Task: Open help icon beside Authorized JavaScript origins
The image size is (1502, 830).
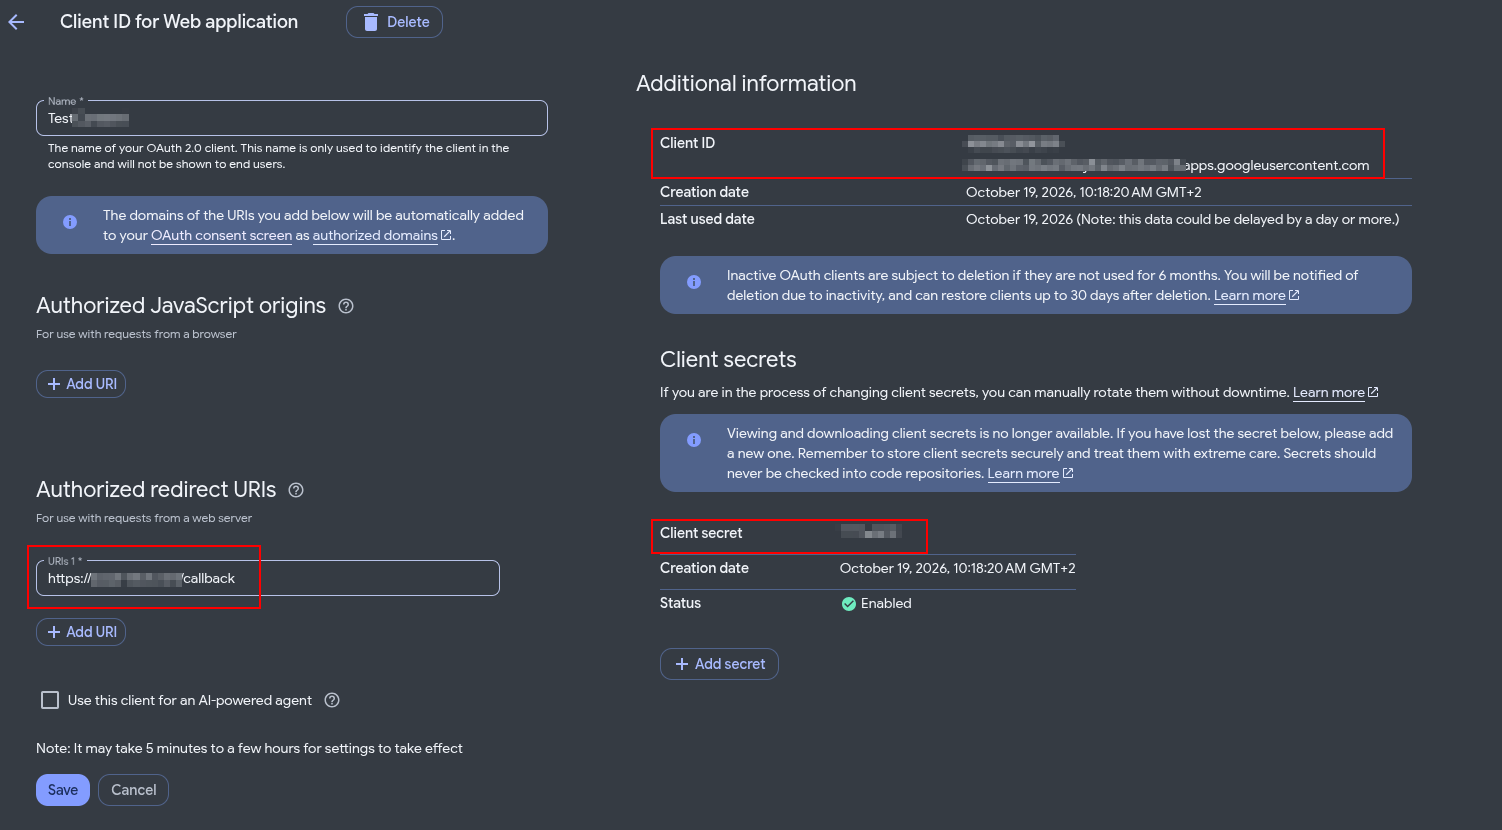Action: point(346,306)
